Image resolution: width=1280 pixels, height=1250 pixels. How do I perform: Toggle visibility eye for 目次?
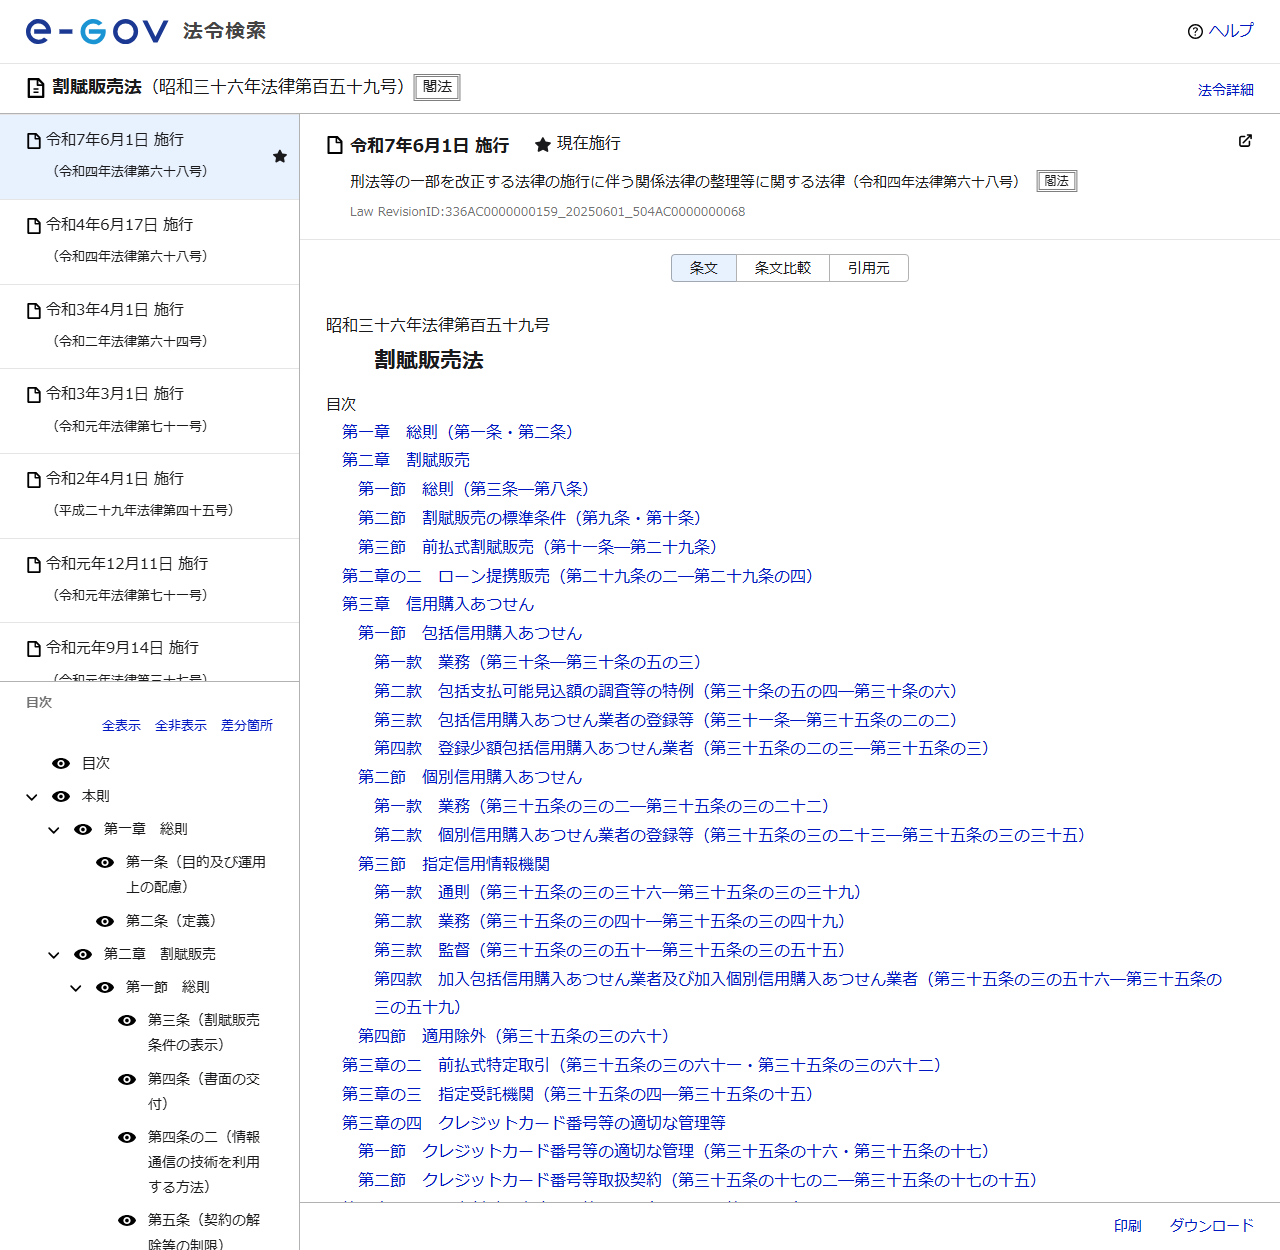61,763
